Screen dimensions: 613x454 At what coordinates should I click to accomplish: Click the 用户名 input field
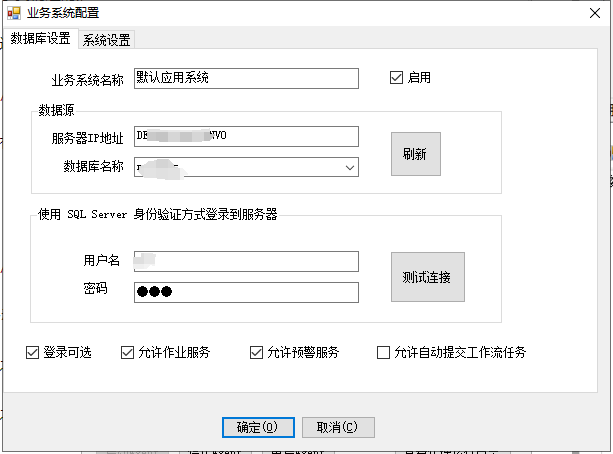pos(245,261)
